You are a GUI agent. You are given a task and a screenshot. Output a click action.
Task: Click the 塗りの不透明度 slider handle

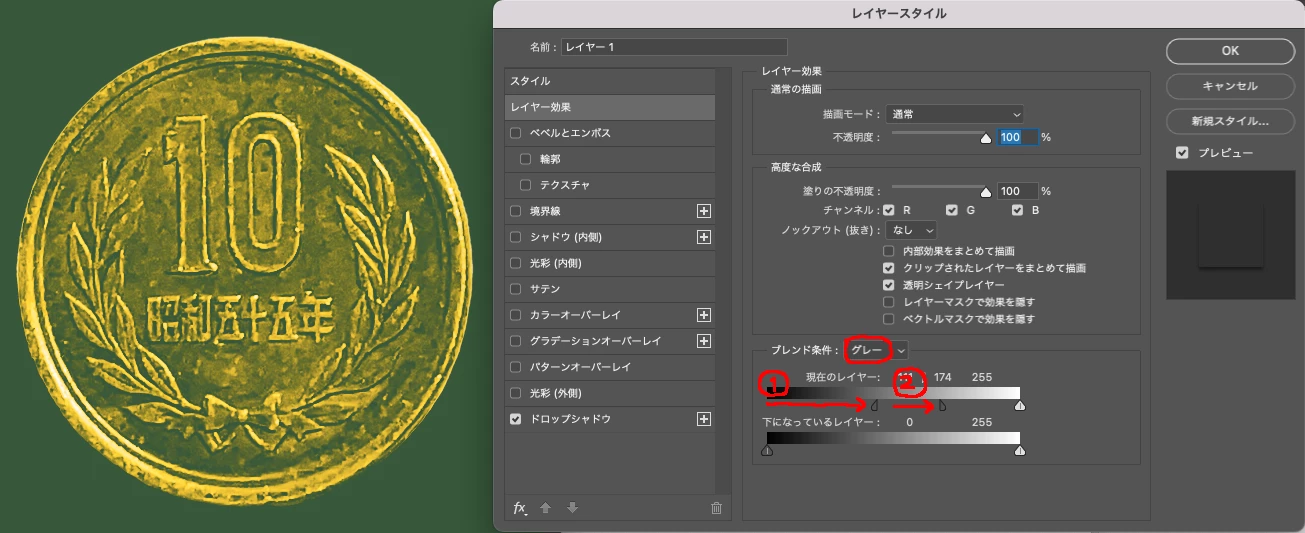pyautogui.click(x=986, y=193)
